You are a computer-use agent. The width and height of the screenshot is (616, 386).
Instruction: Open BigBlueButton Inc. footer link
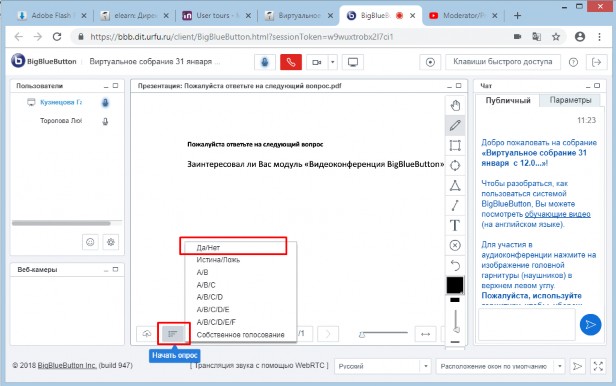pyautogui.click(x=67, y=365)
